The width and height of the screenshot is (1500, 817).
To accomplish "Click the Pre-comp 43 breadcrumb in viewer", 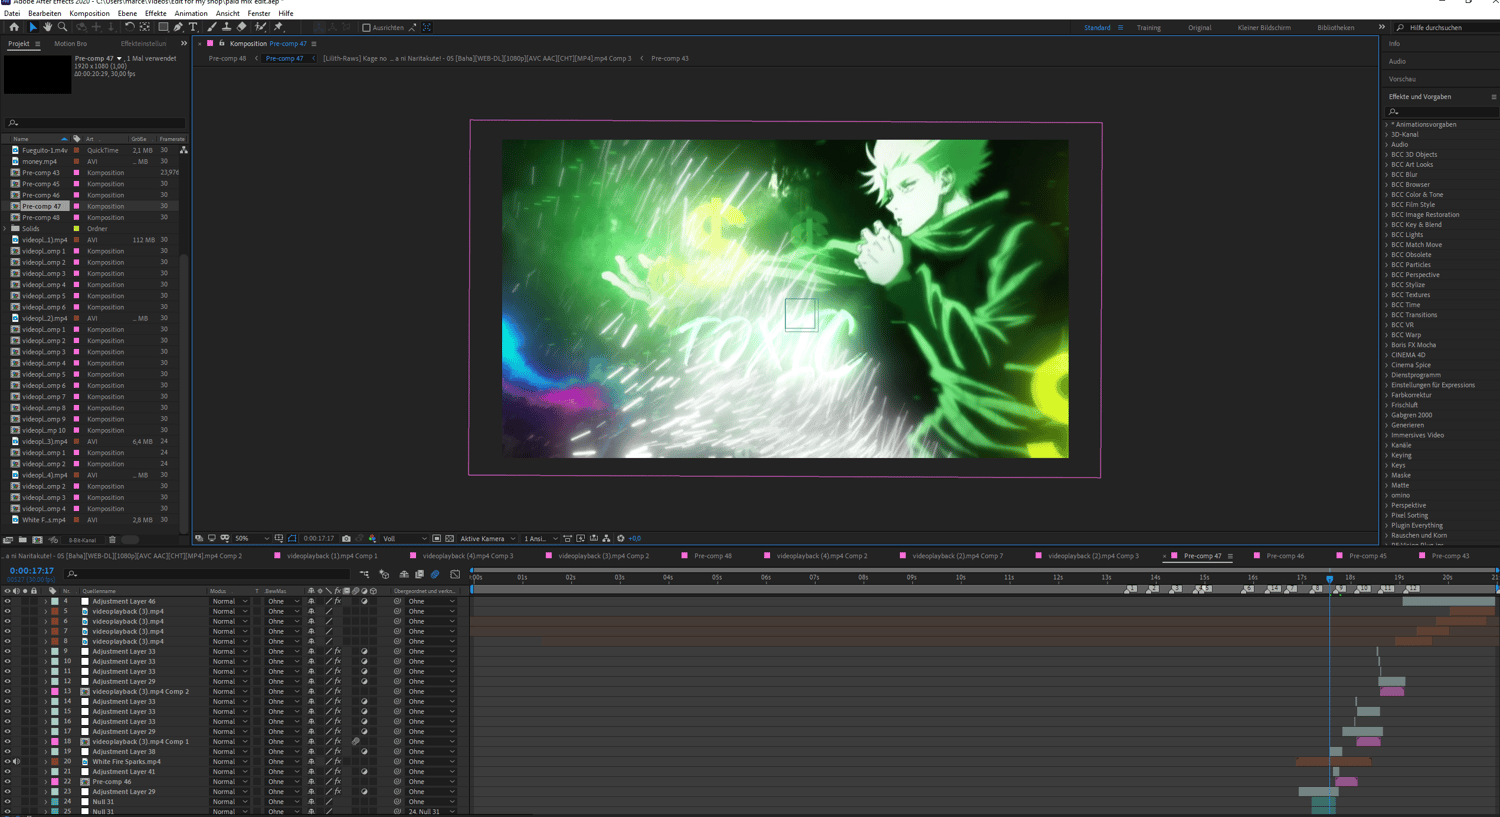I will 669,58.
